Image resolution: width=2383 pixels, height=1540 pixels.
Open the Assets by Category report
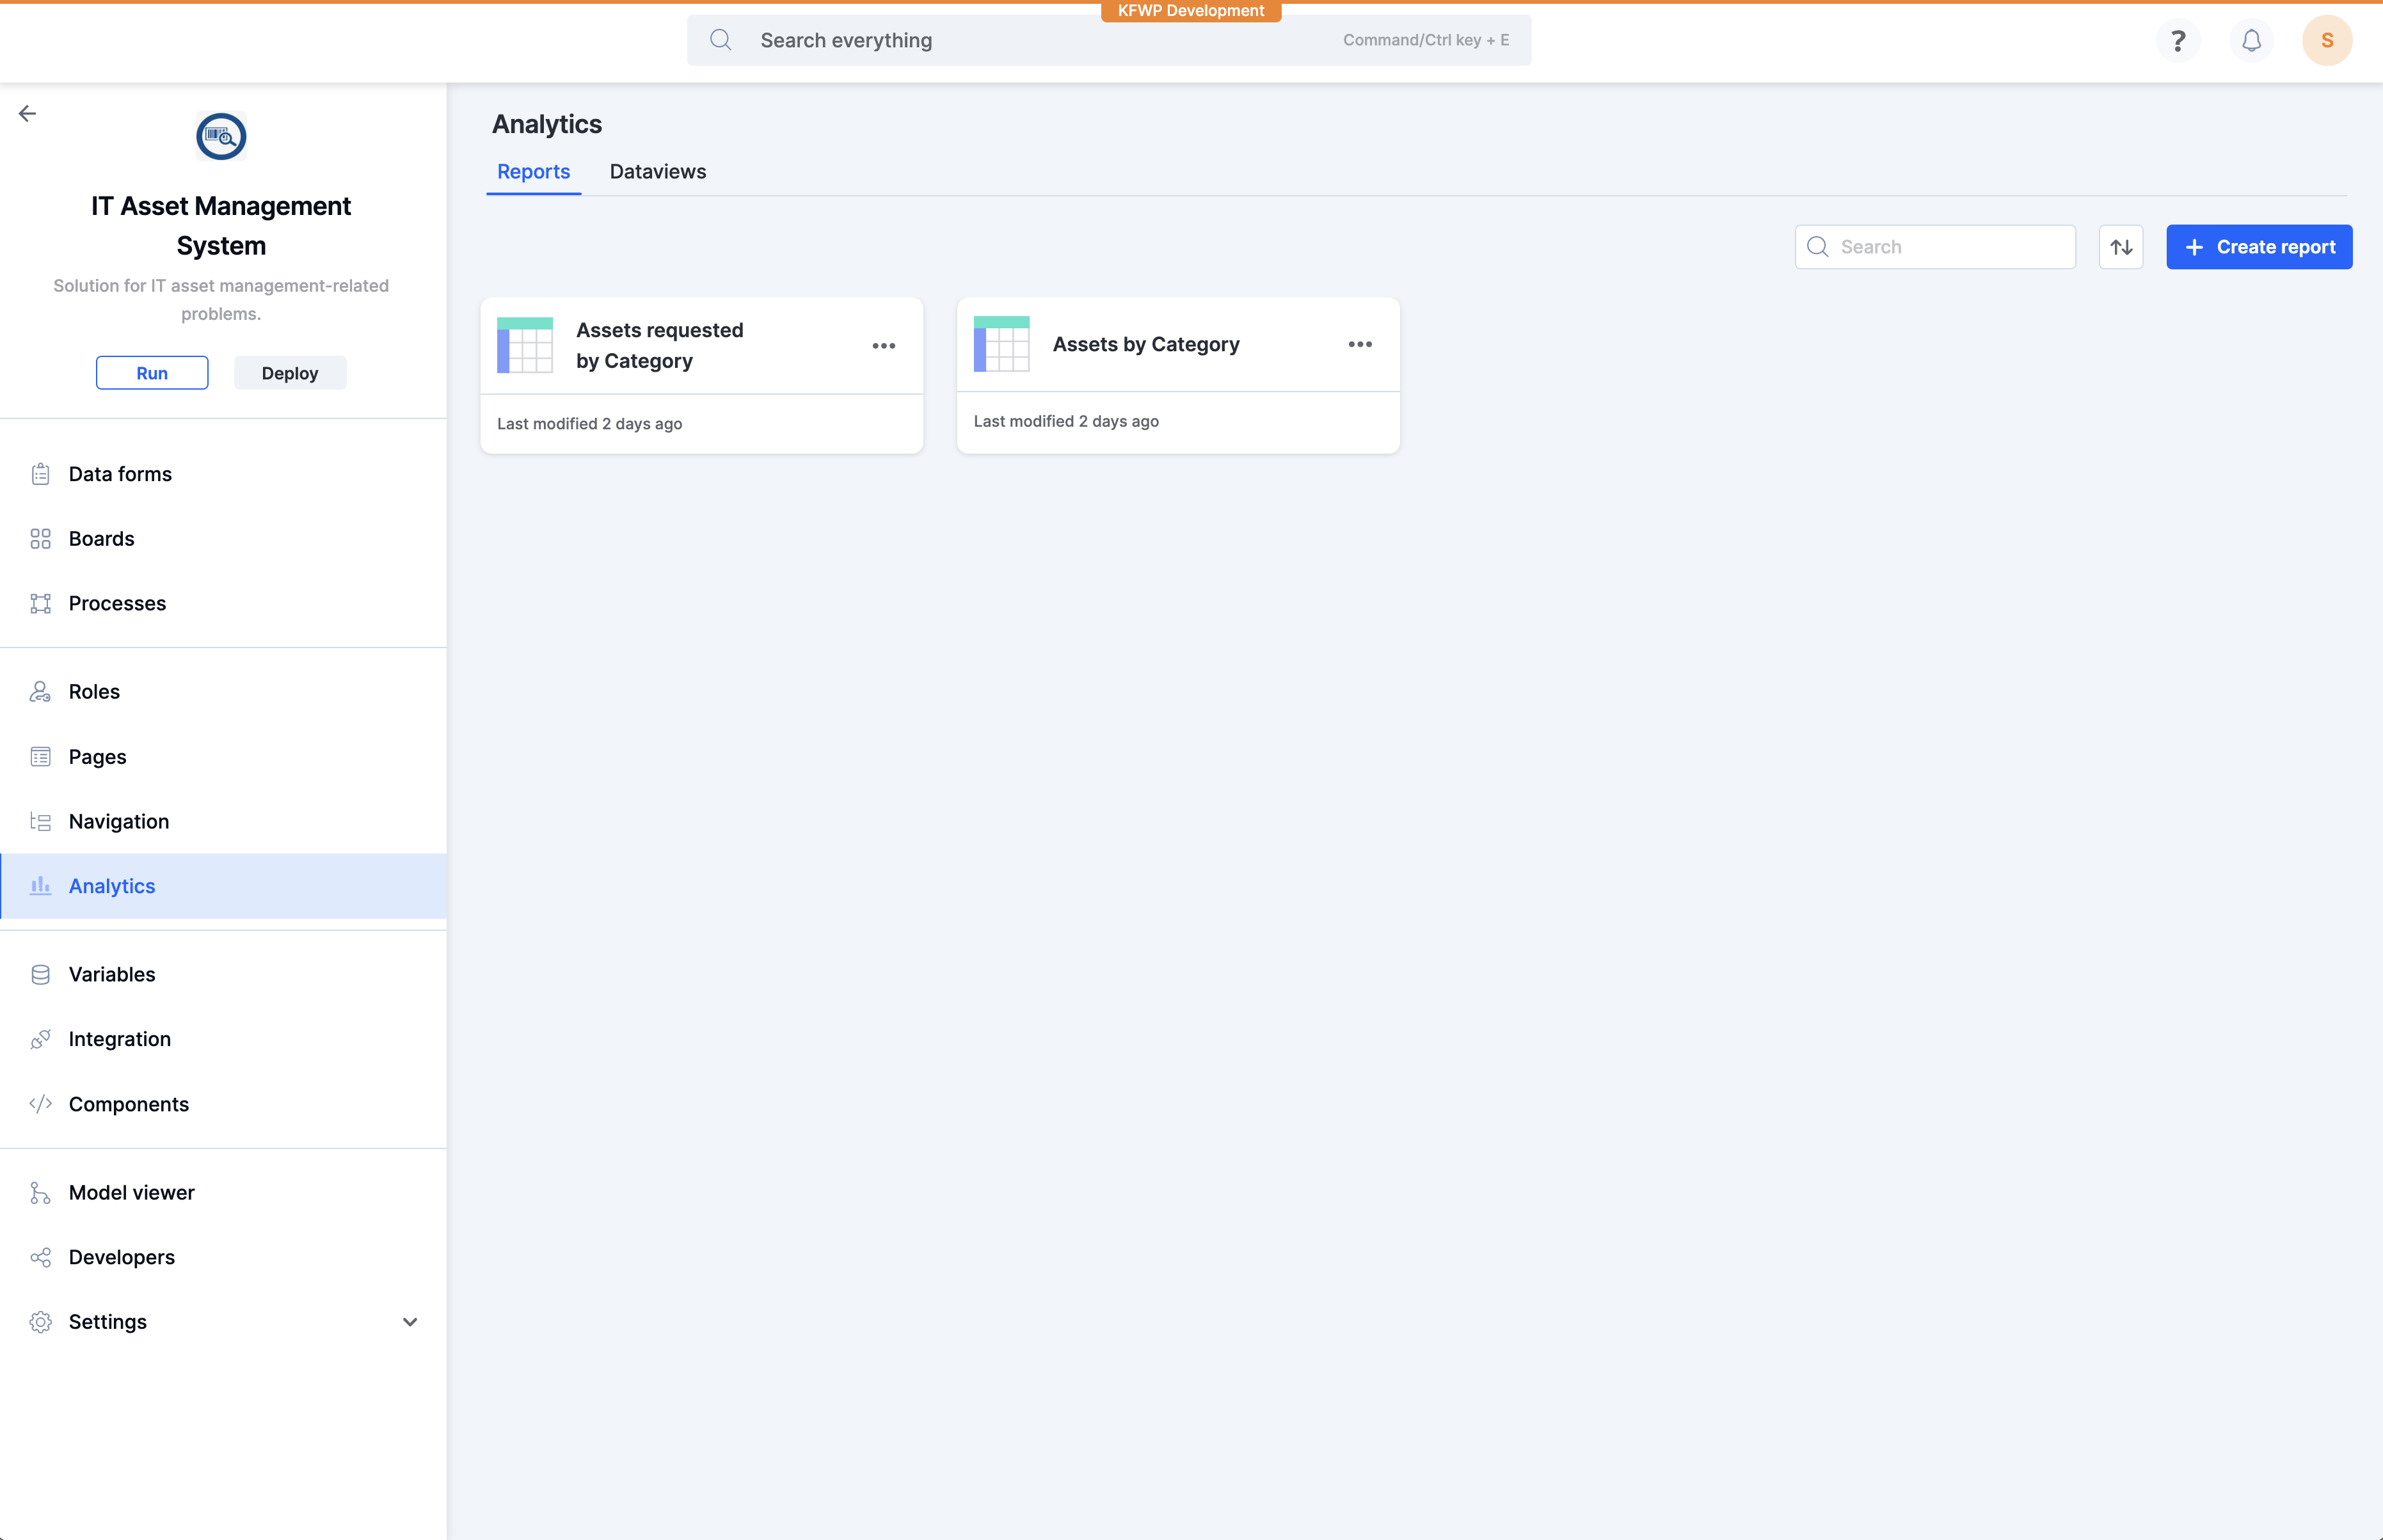click(x=1178, y=376)
